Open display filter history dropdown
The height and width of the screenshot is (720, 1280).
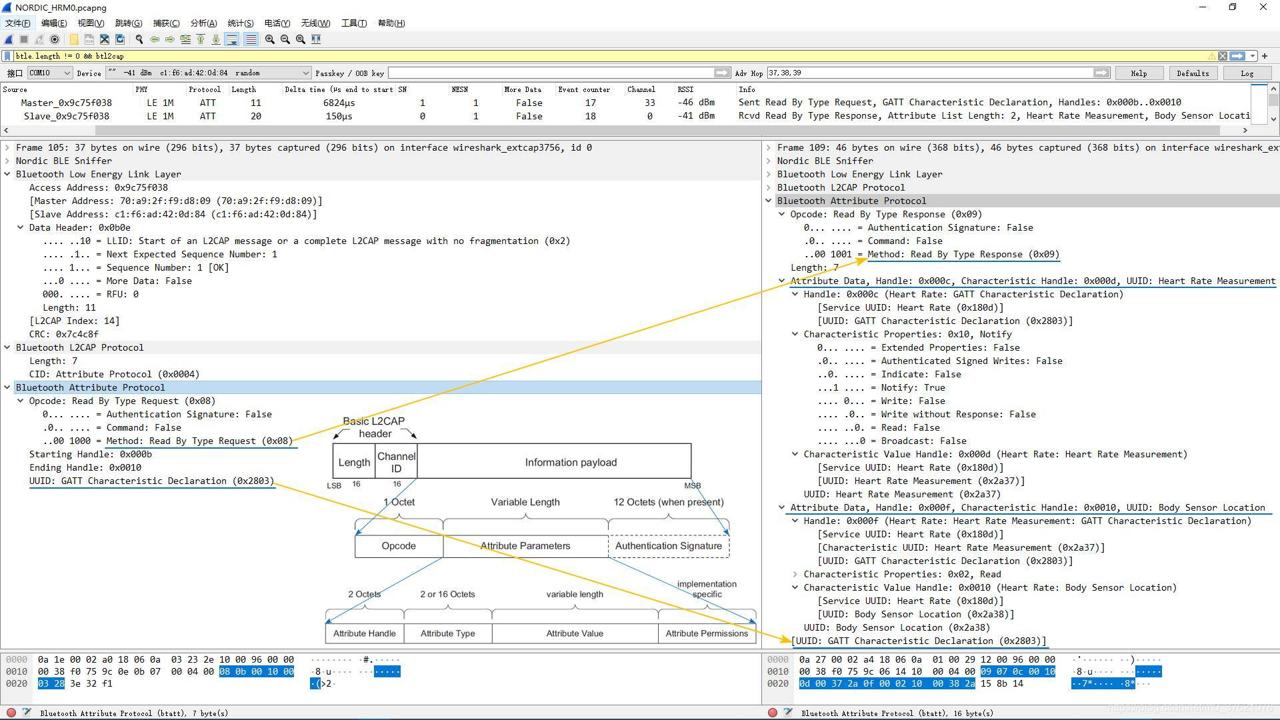click(x=1252, y=56)
